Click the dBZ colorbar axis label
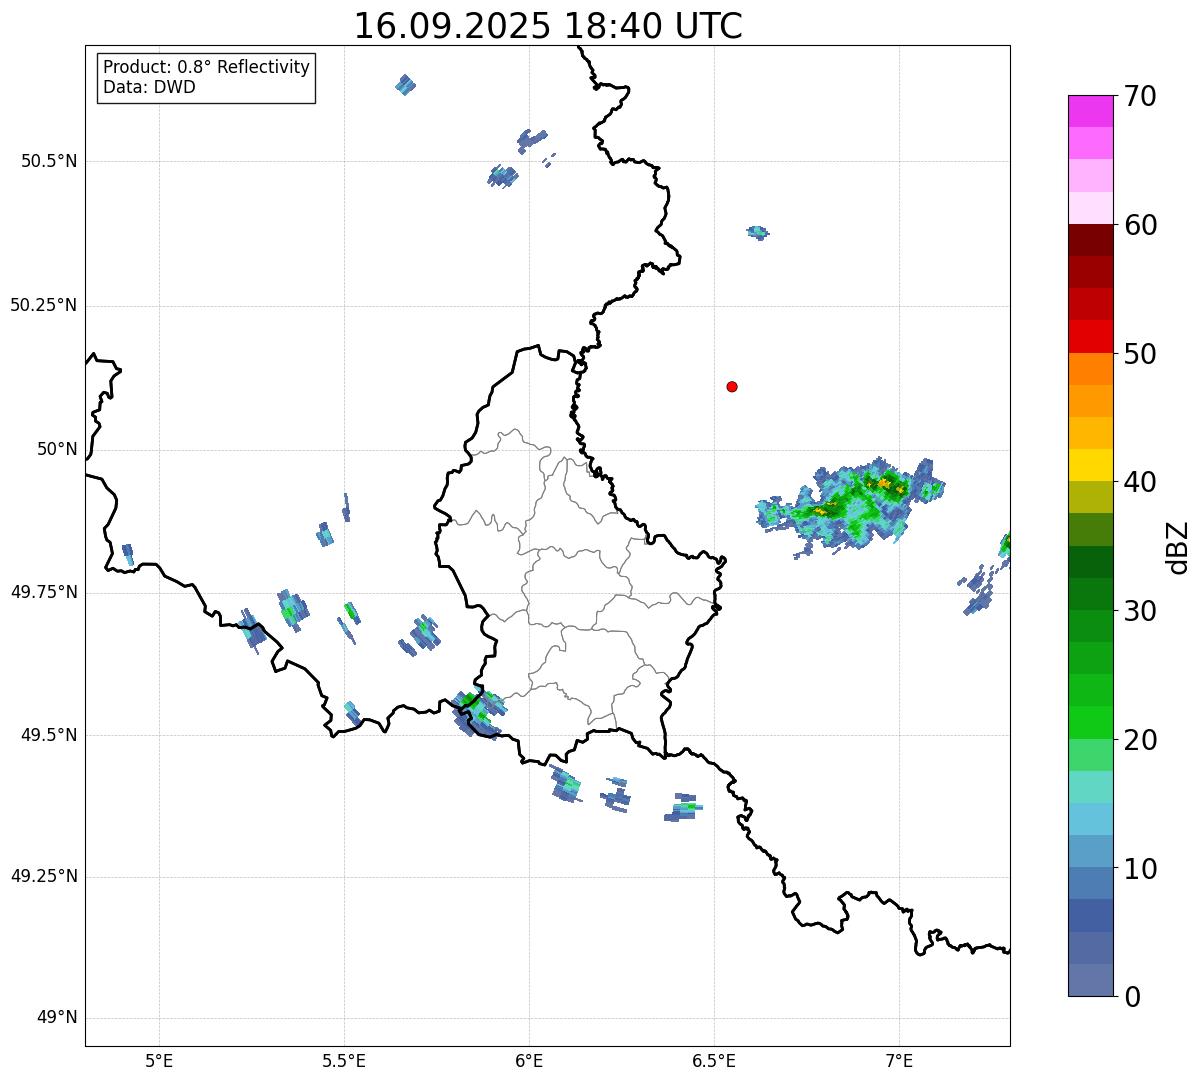 [x=1178, y=547]
